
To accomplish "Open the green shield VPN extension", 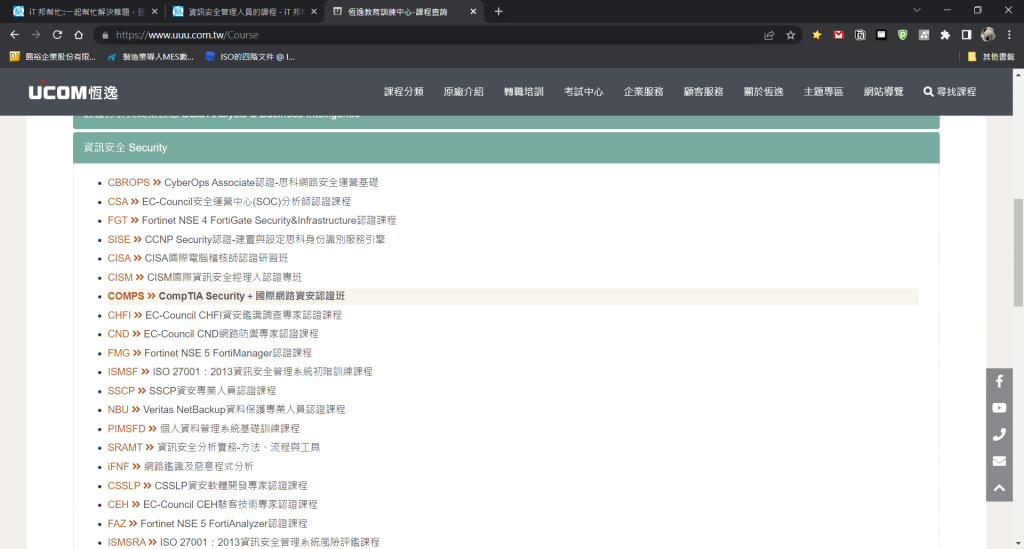I will (903, 35).
